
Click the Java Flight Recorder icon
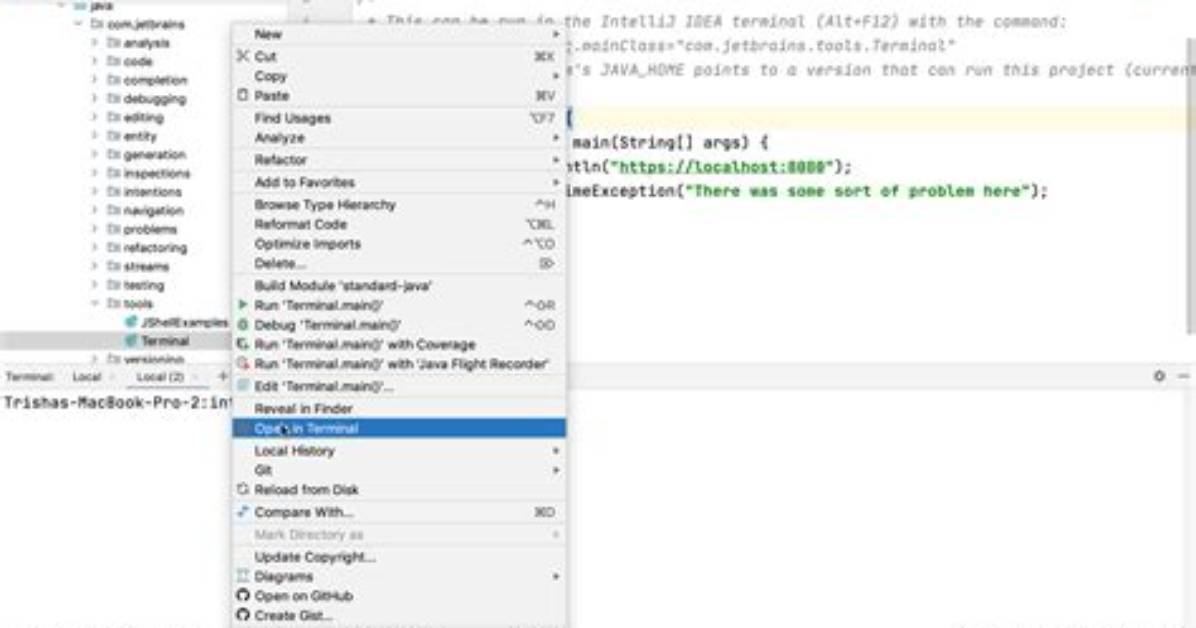coord(243,364)
